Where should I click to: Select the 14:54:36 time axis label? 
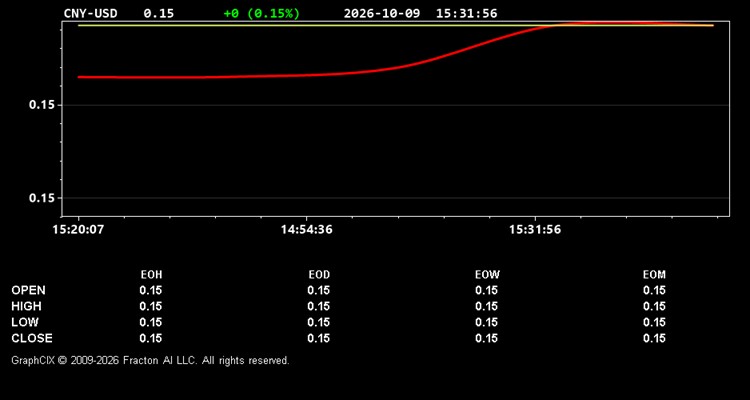coord(307,230)
